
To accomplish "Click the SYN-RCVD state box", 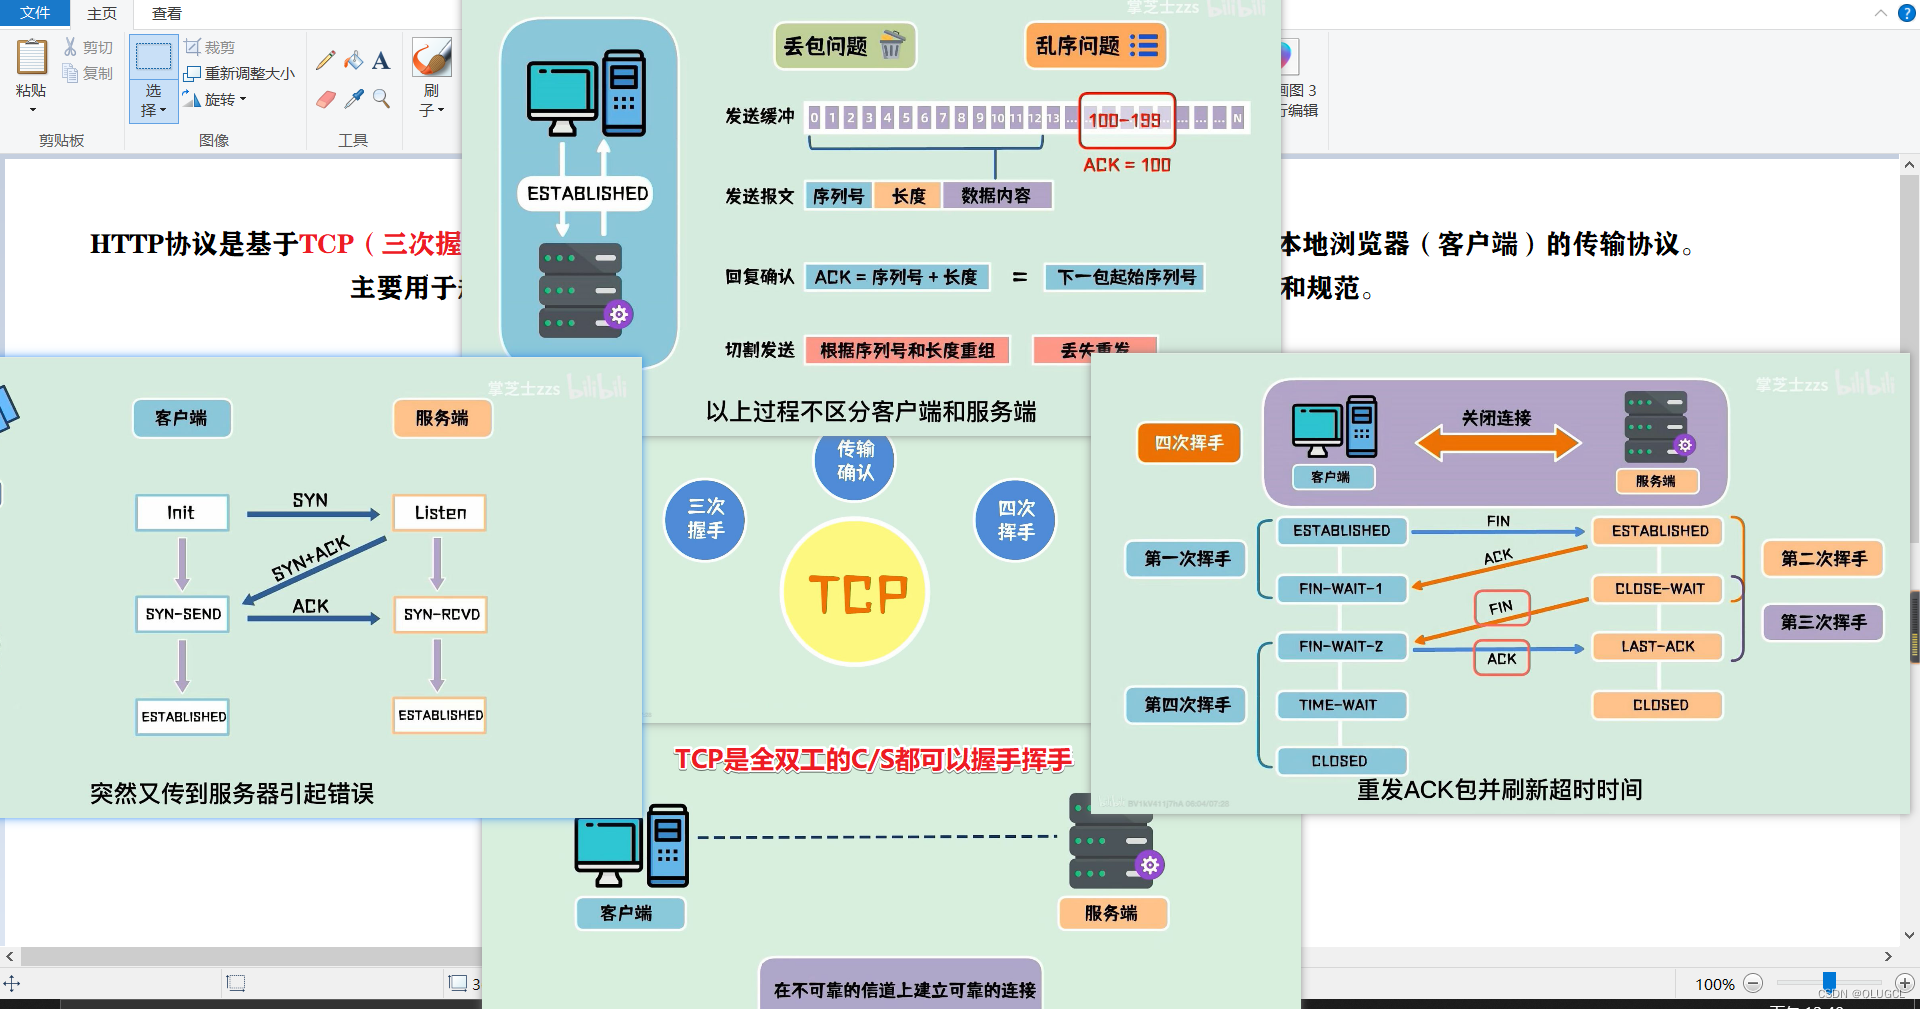I will (441, 614).
